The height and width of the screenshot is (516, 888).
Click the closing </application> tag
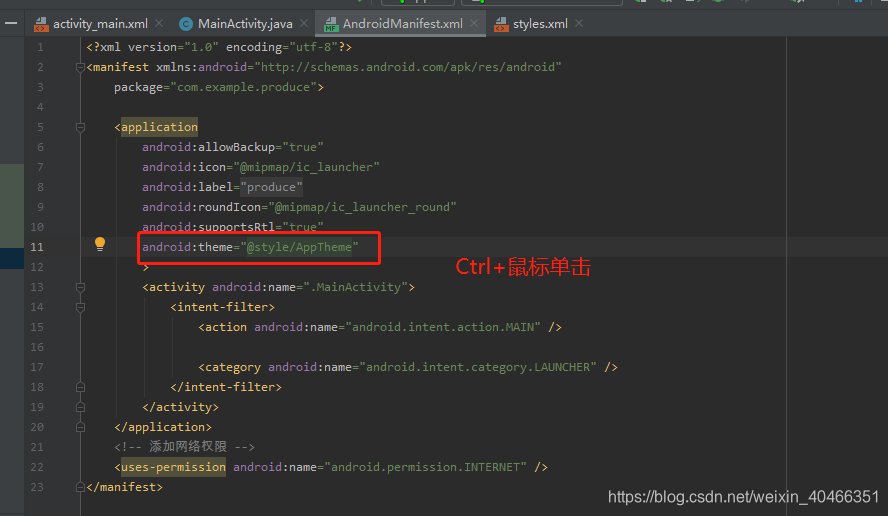click(163, 427)
